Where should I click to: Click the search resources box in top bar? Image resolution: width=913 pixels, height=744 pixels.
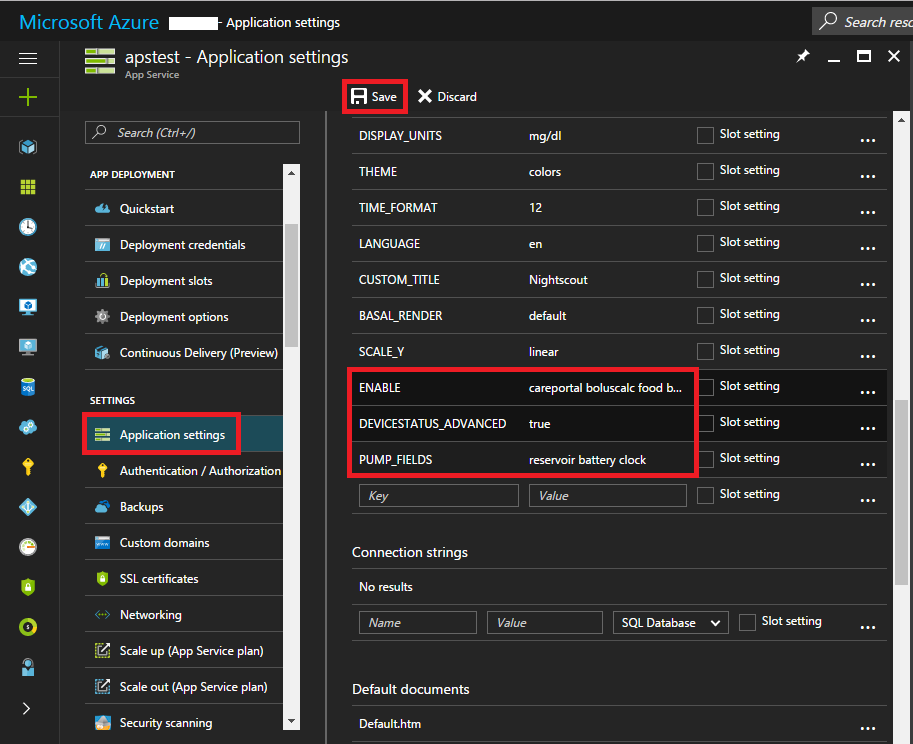tap(862, 22)
